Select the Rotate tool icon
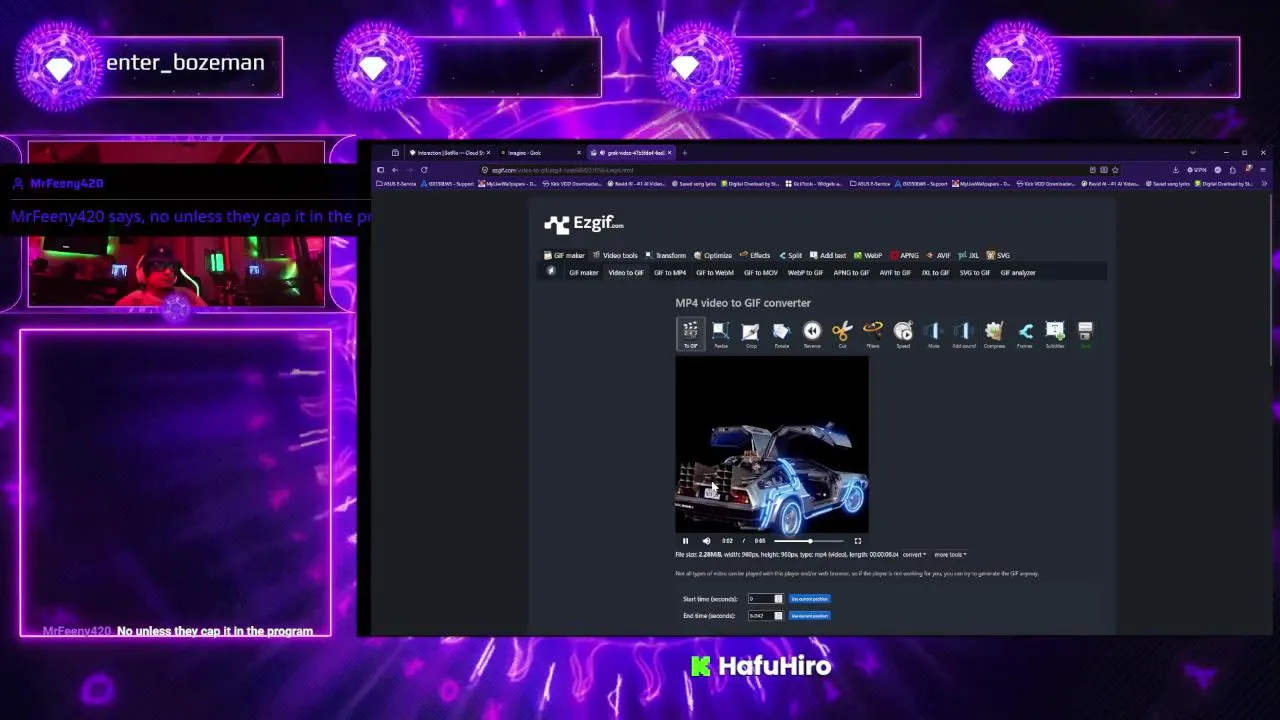 781,334
